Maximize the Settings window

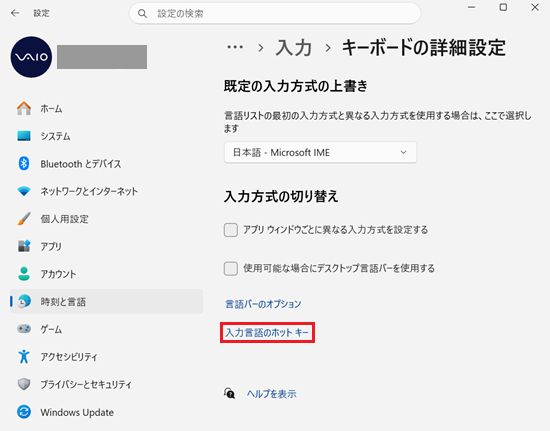[x=503, y=7]
